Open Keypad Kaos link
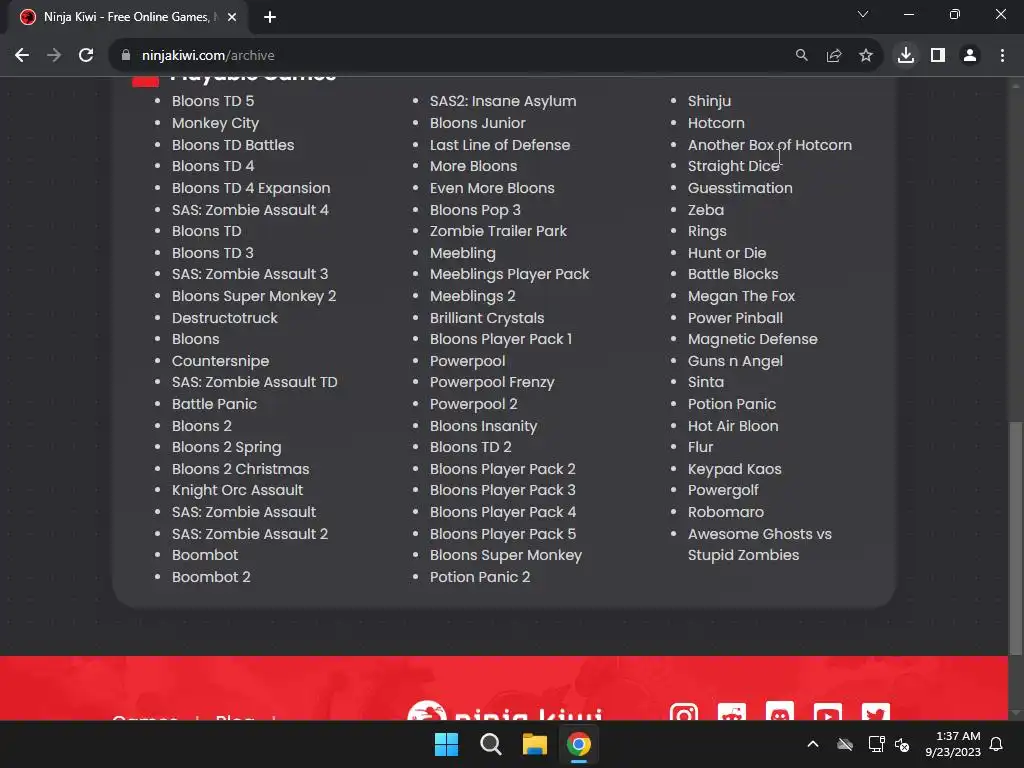Image resolution: width=1024 pixels, height=768 pixels. [734, 469]
